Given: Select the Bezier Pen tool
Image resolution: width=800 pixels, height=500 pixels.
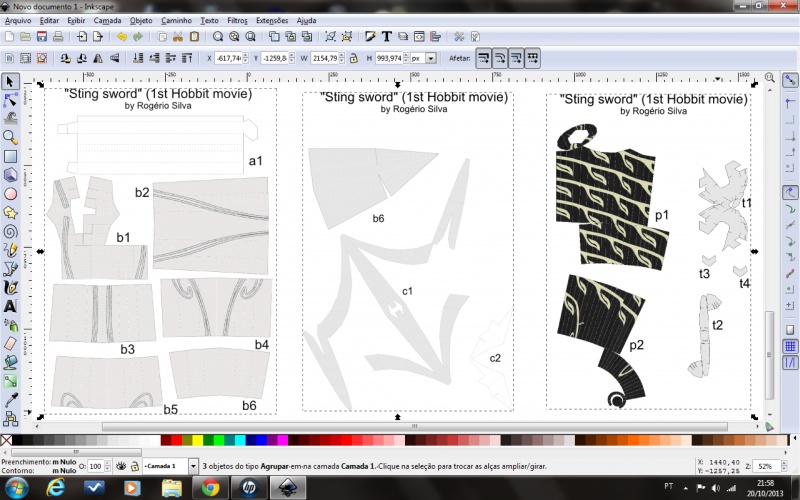Looking at the screenshot, I should pos(10,268).
